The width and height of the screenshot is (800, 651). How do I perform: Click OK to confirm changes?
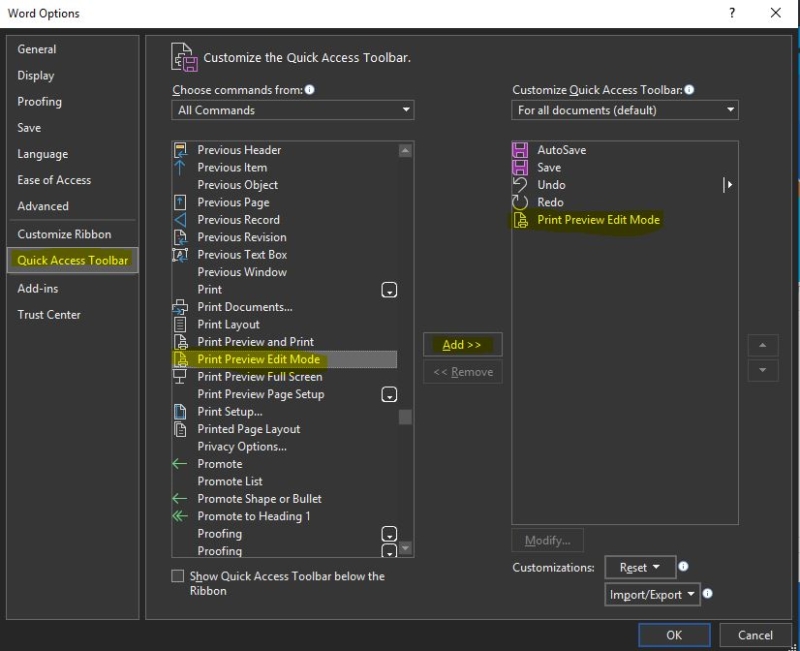[x=674, y=635]
